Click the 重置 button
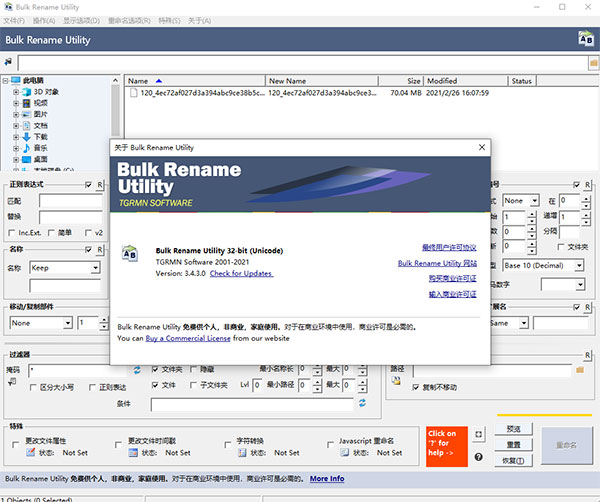Screen dimensions: 600x502 click(514, 445)
